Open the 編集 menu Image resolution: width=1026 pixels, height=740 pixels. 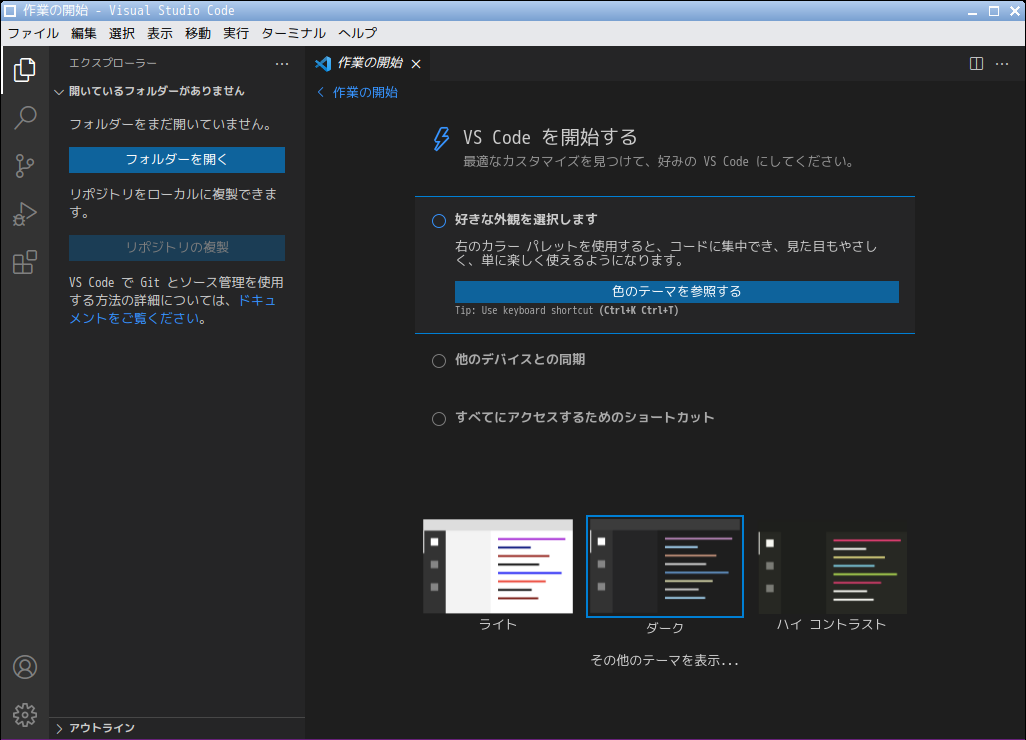coord(84,33)
